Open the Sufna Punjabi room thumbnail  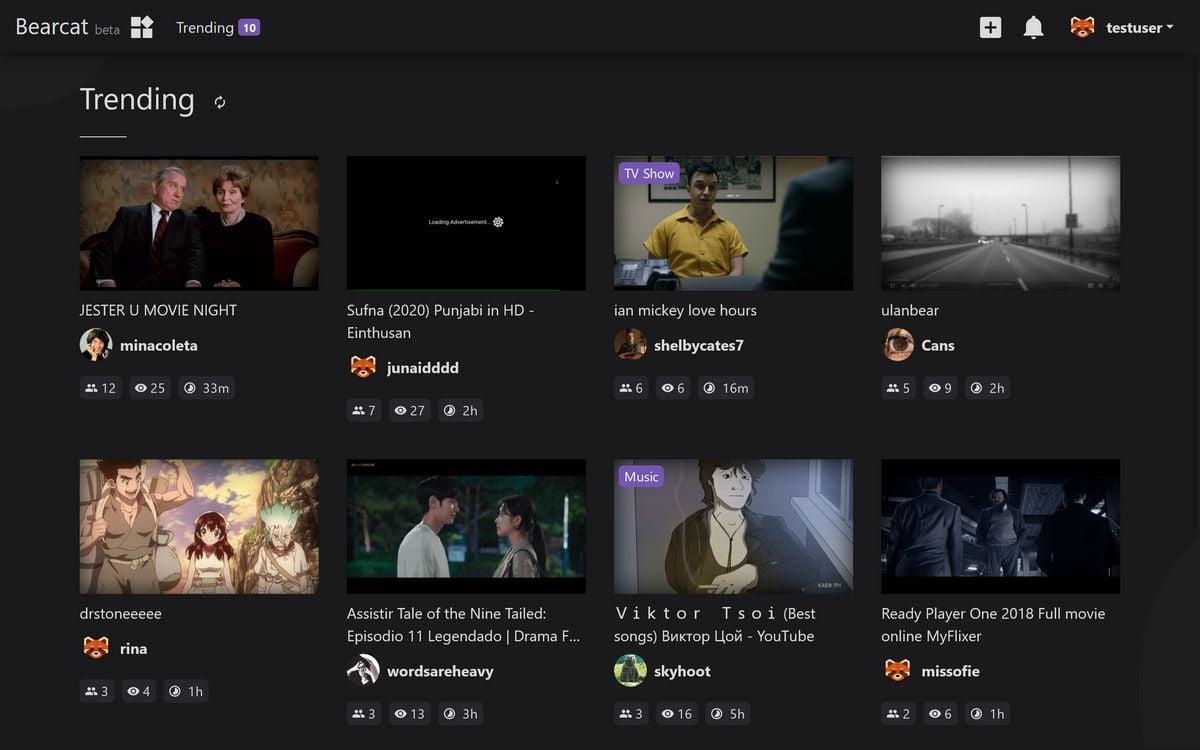[466, 223]
